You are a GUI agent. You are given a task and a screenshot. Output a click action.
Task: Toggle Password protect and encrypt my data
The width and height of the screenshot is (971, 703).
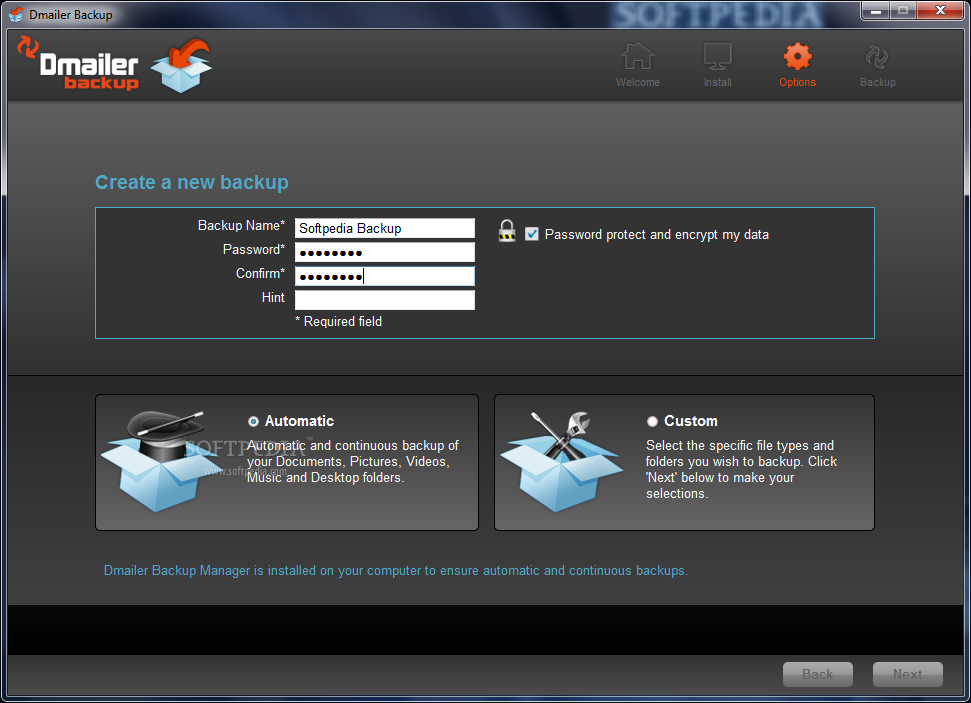(x=531, y=234)
